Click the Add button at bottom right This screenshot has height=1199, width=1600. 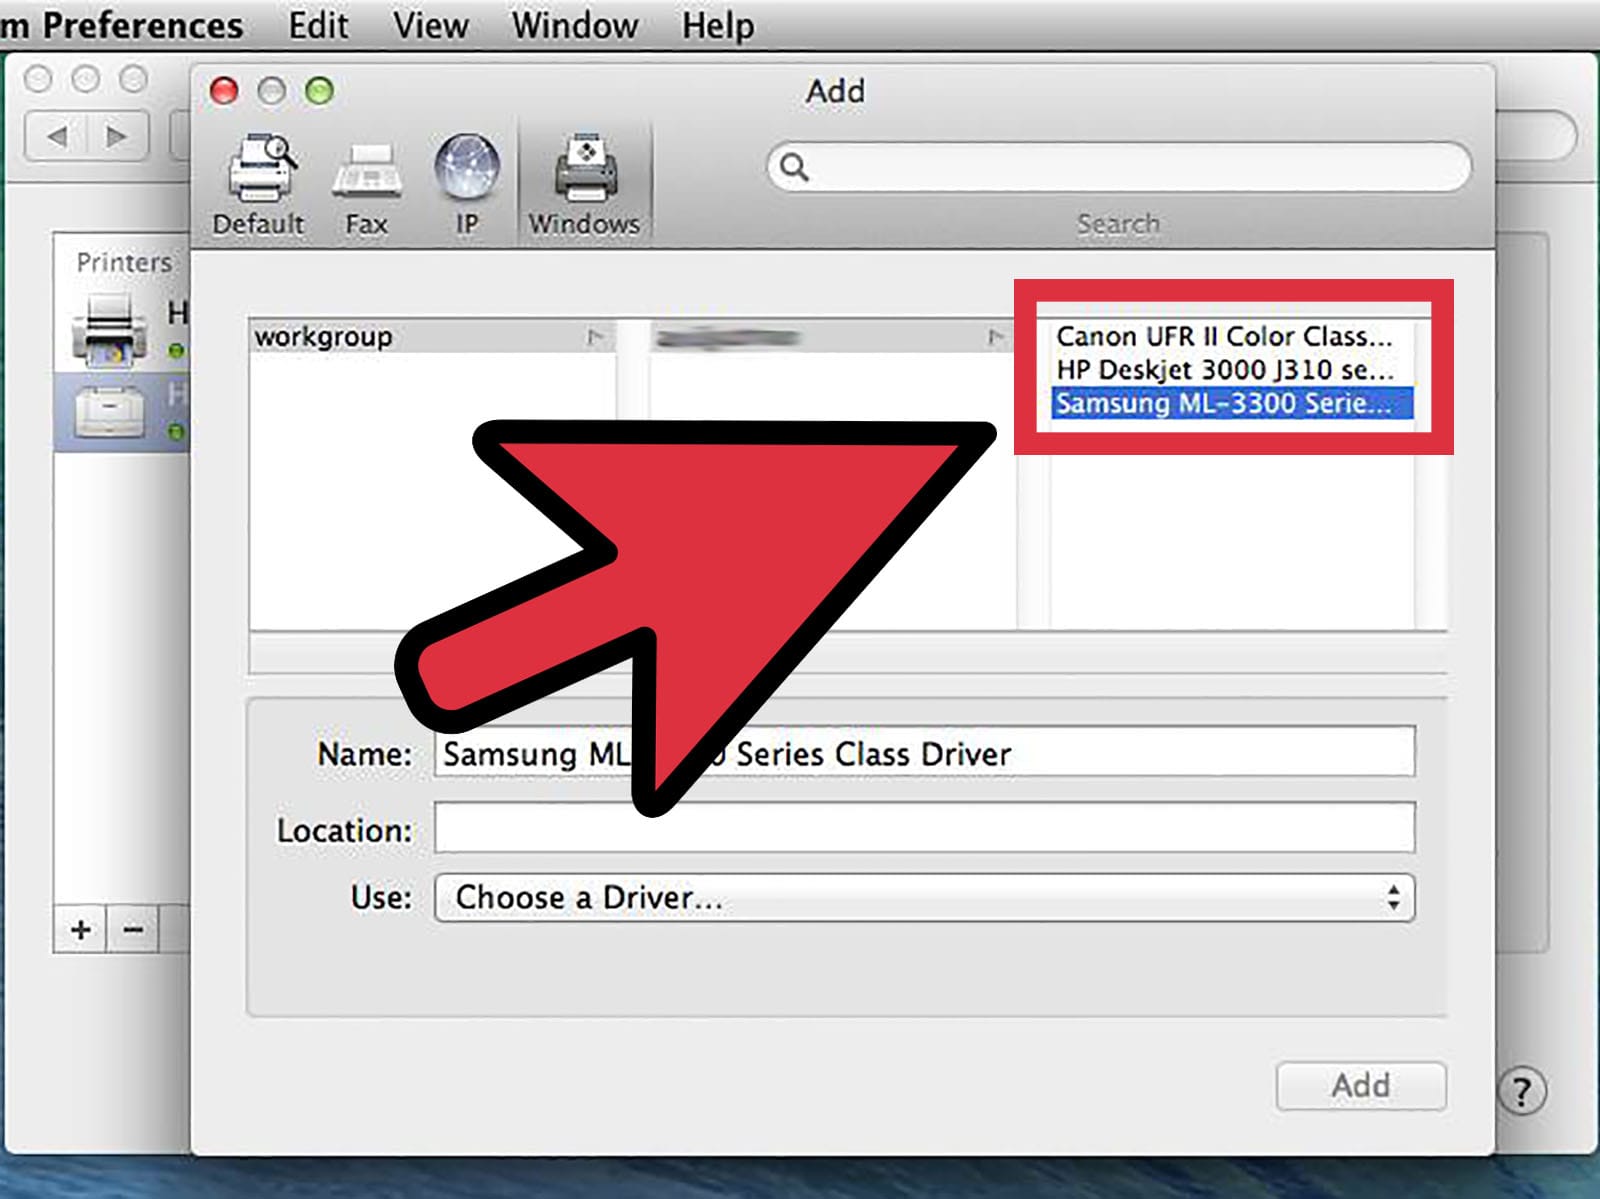1361,1086
